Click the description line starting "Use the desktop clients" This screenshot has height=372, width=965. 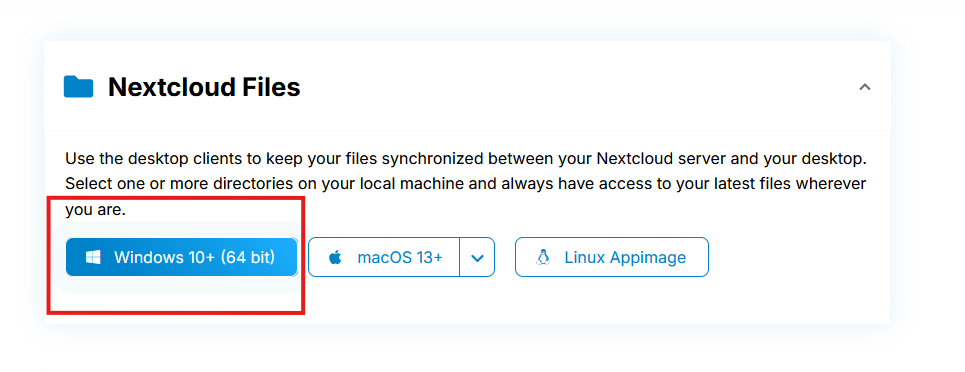[x=466, y=159]
